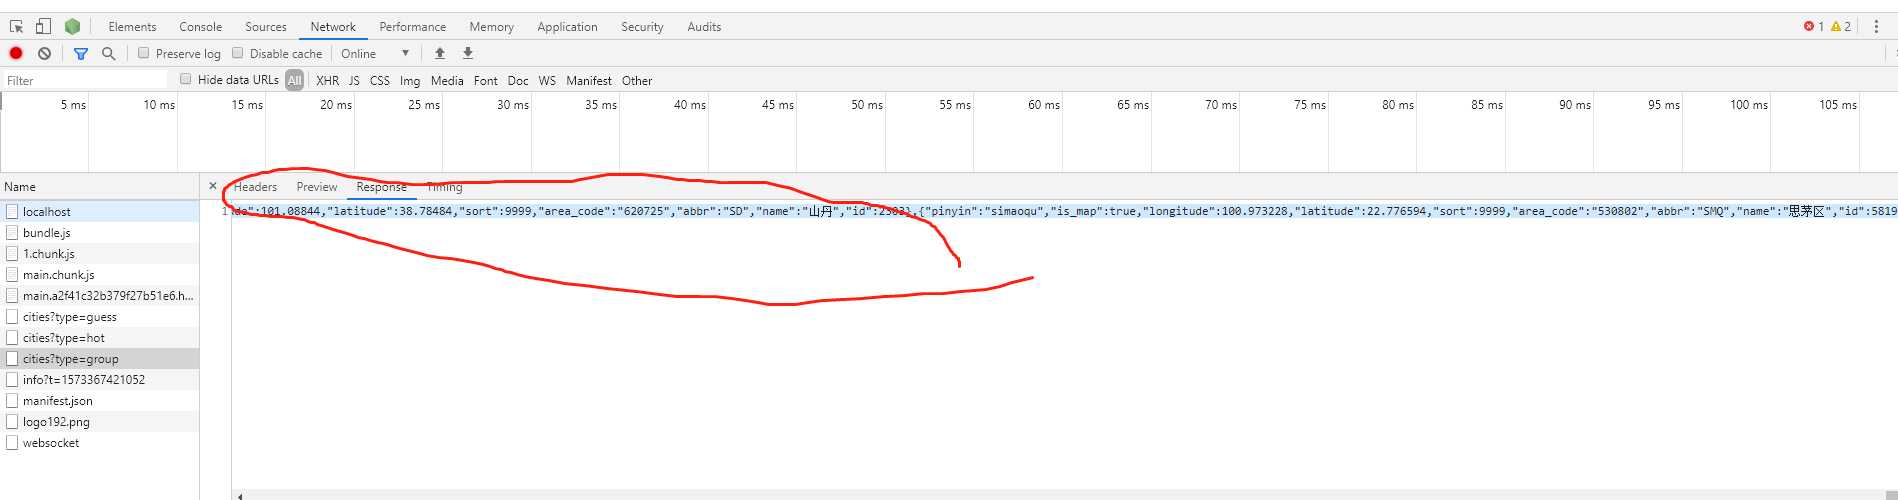
Task: Show the request Timing tab
Action: pos(444,187)
